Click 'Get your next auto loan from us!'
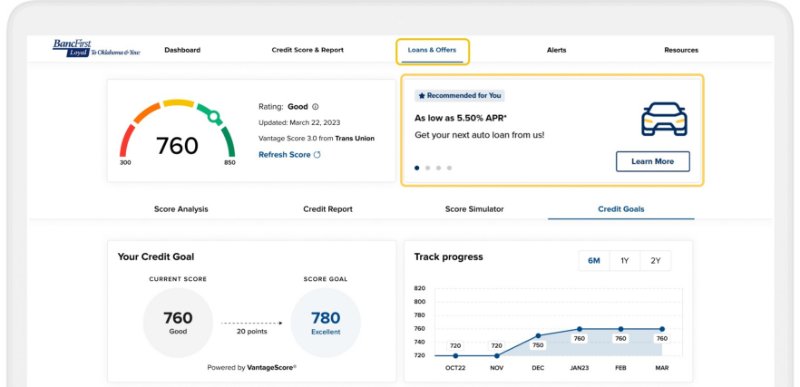 479,135
